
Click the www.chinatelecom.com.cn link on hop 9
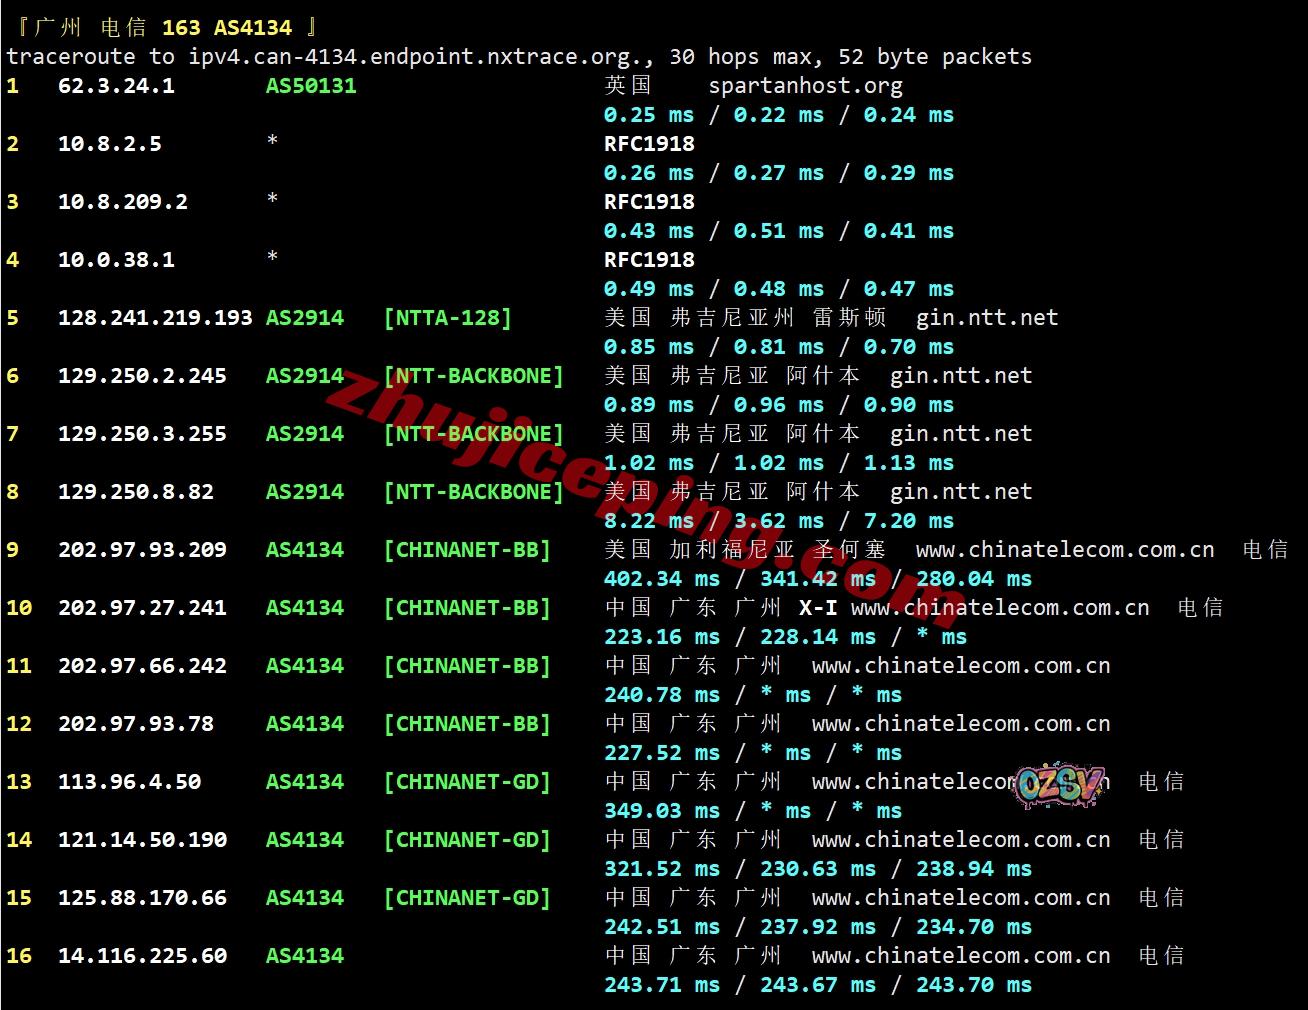coord(1065,550)
